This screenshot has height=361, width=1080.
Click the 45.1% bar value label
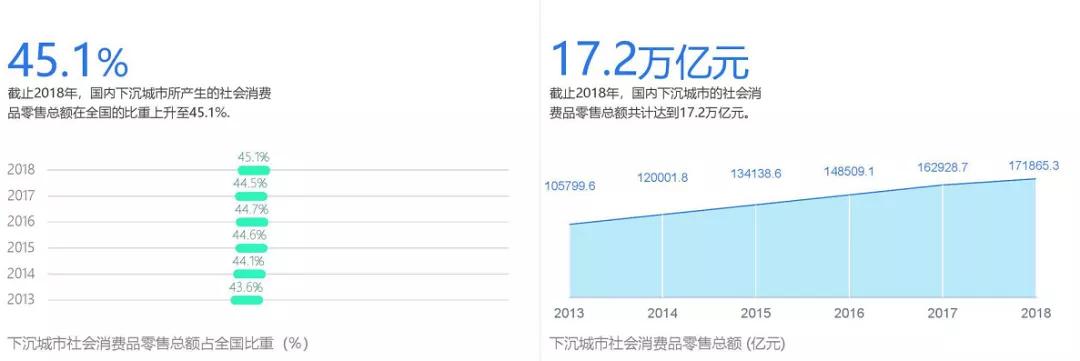click(253, 157)
